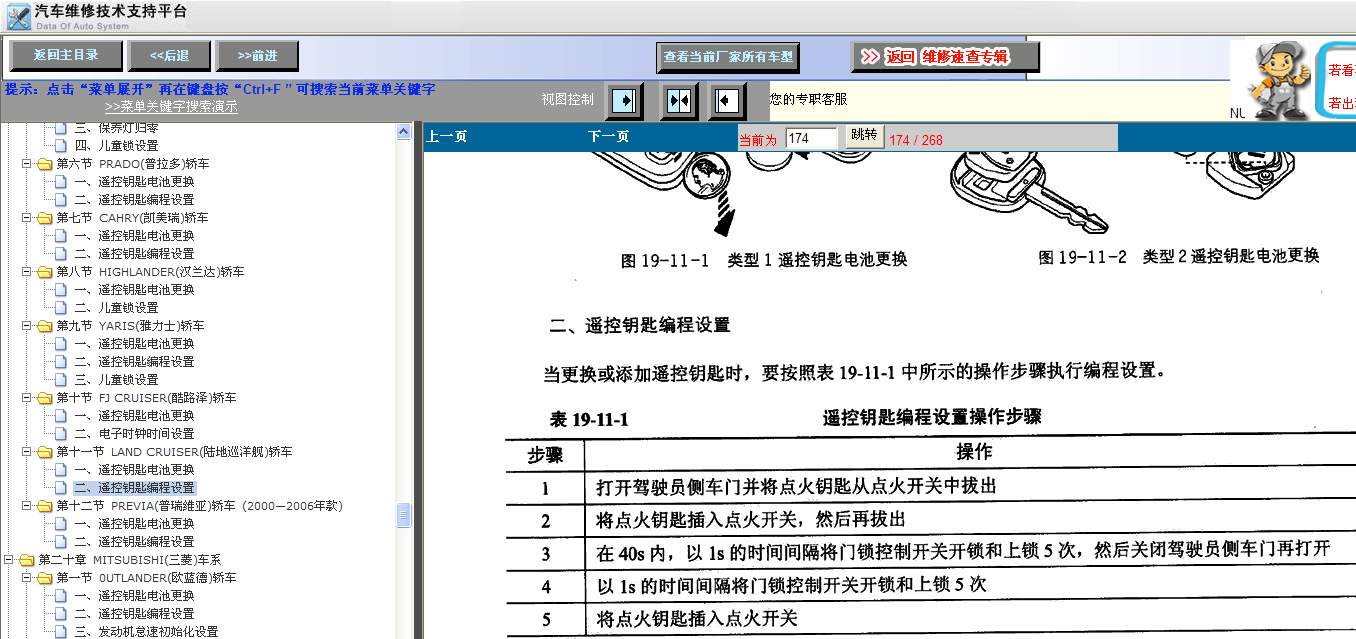Image resolution: width=1356 pixels, height=639 pixels.
Task: Collapse the 第六节 PRADO(普拉多)轿车 node
Action: [x=27, y=164]
